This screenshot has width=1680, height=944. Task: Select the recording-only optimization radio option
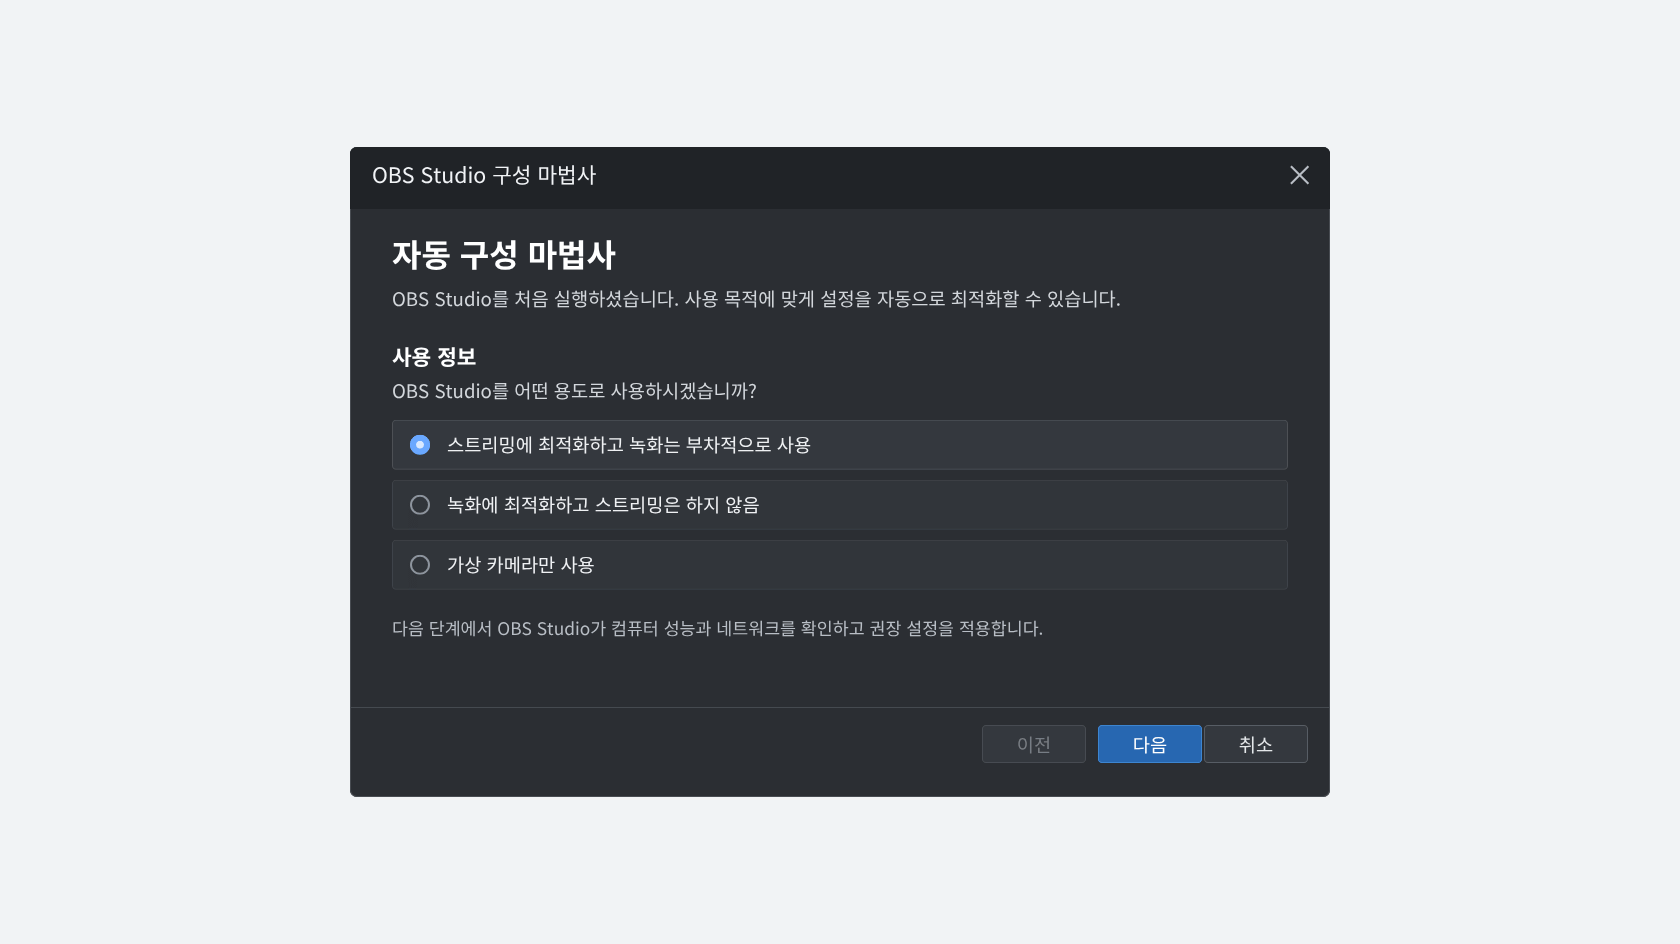coord(839,505)
